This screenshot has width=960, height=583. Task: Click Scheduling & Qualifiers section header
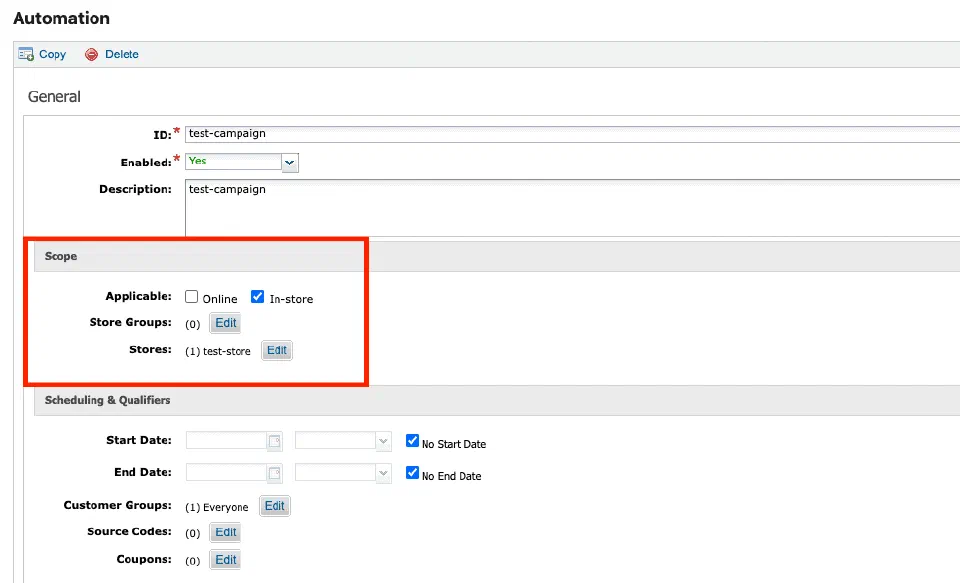[497, 401]
